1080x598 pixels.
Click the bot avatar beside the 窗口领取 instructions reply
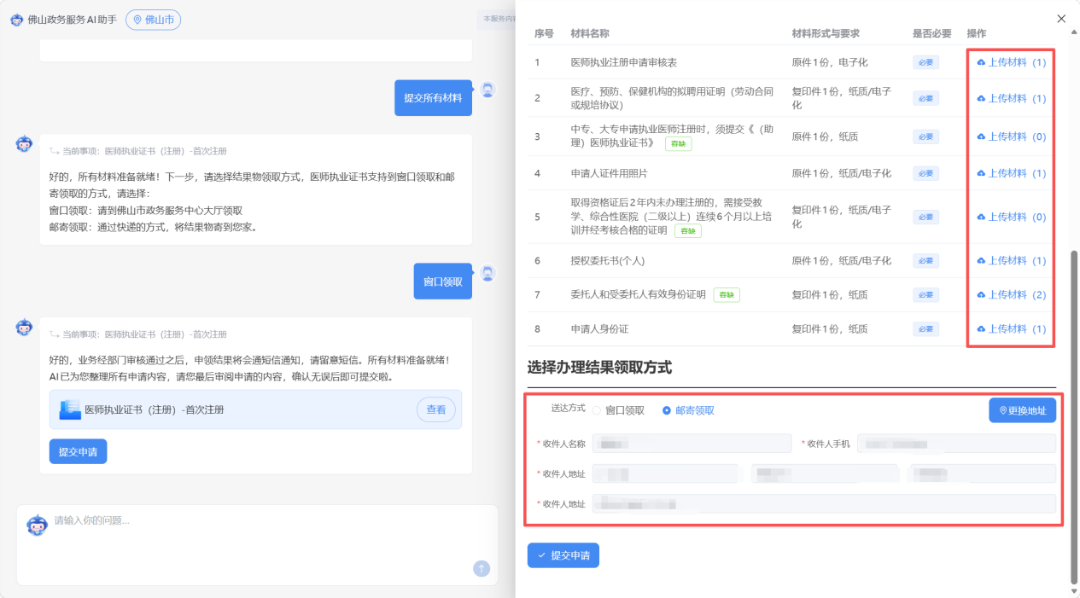pos(24,144)
